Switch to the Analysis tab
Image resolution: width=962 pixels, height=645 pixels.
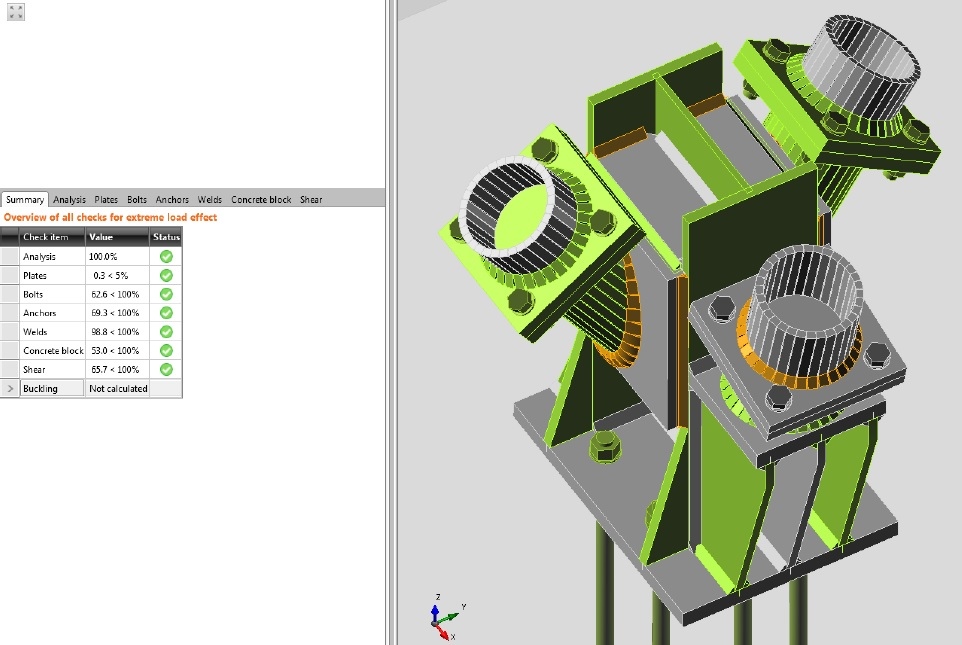coord(69,199)
